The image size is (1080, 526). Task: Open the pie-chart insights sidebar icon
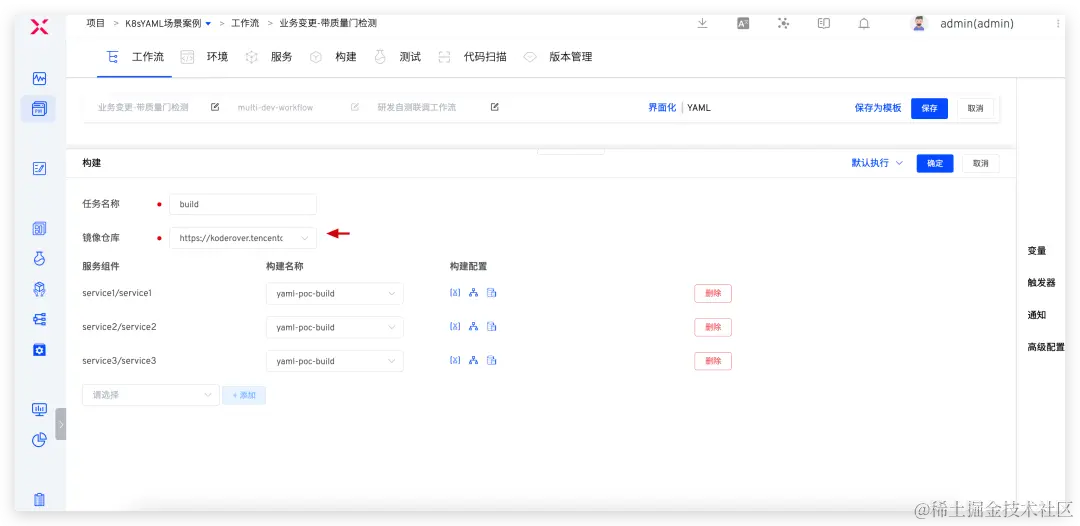39,439
